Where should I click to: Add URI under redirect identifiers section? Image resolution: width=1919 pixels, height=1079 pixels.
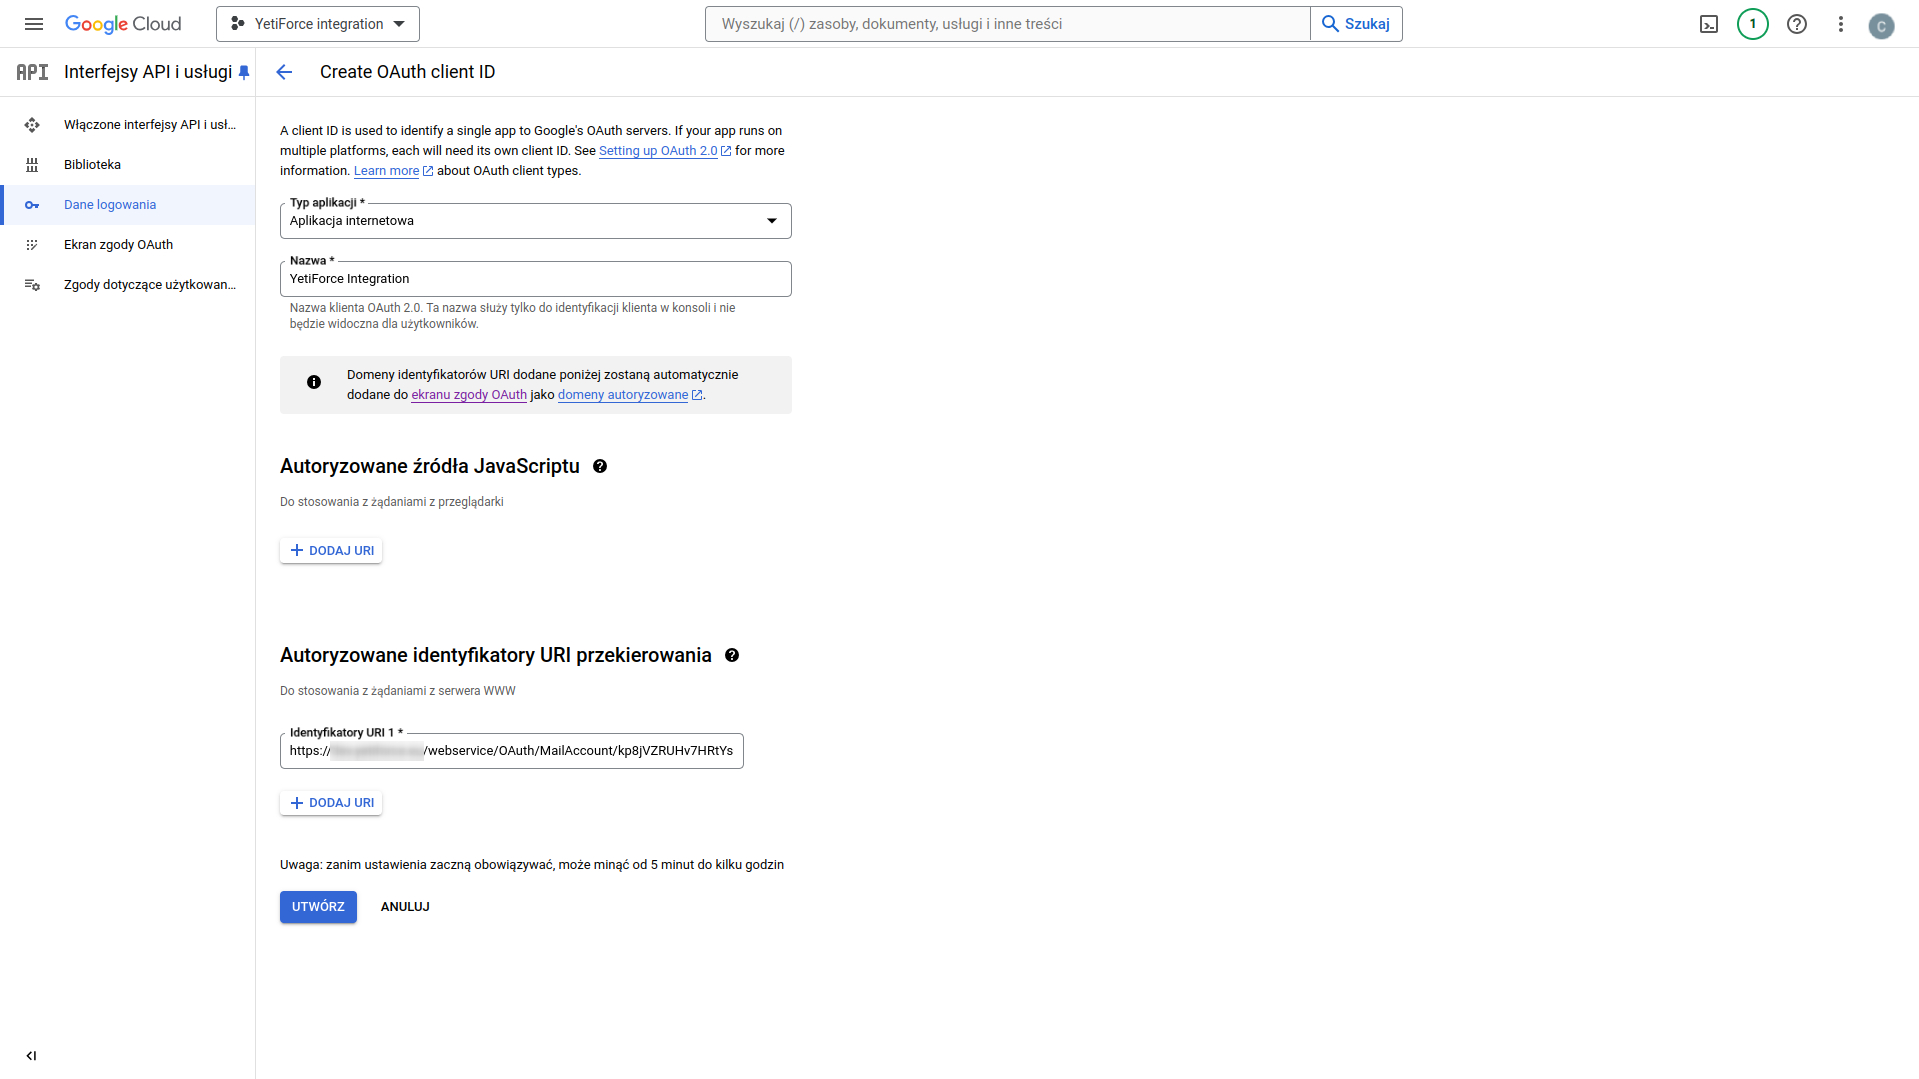click(x=331, y=803)
